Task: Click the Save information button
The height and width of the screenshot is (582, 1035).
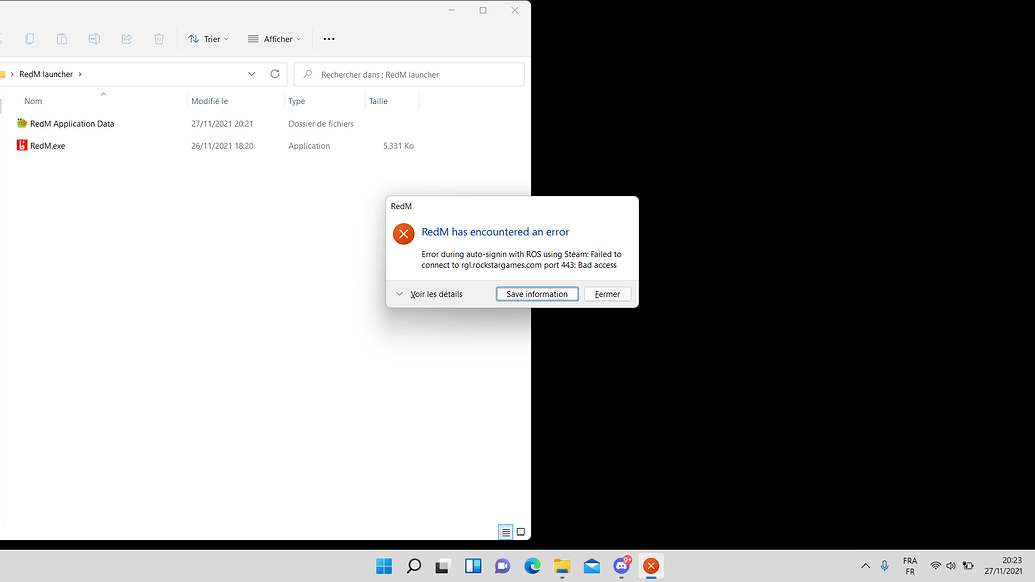Action: pos(537,293)
